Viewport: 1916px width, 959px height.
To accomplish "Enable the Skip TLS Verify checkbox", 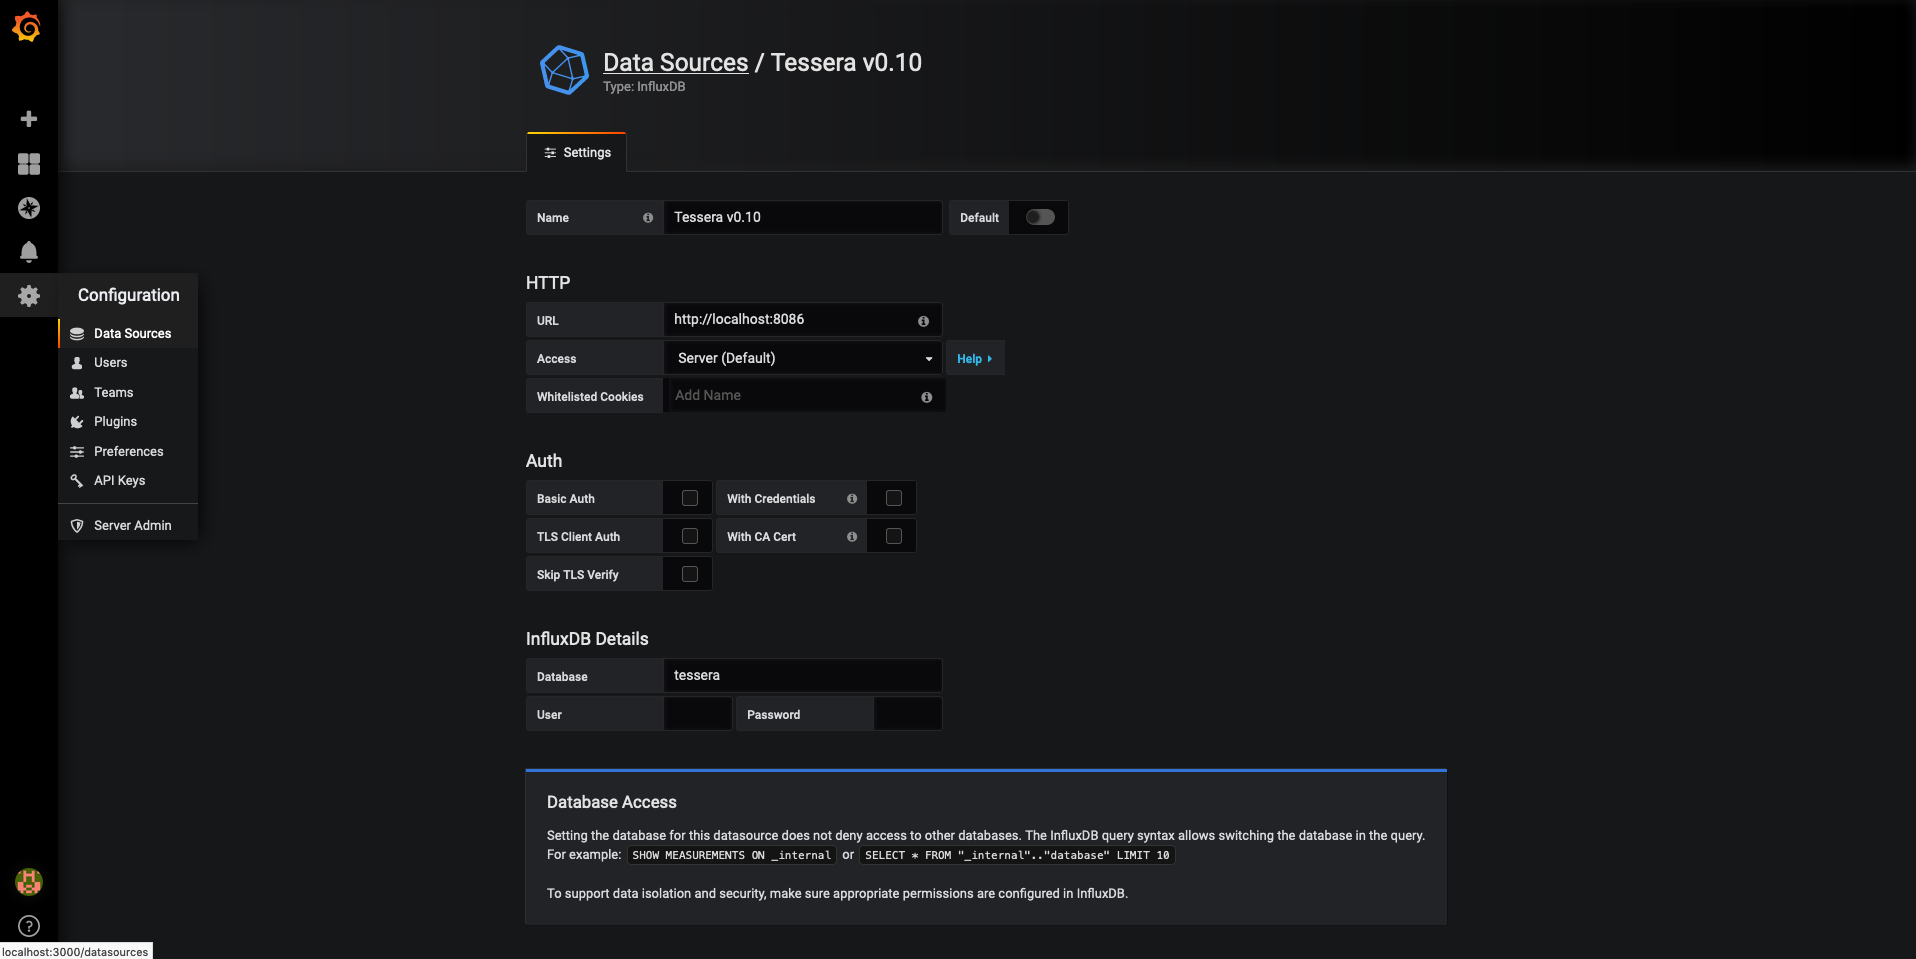I will point(690,574).
